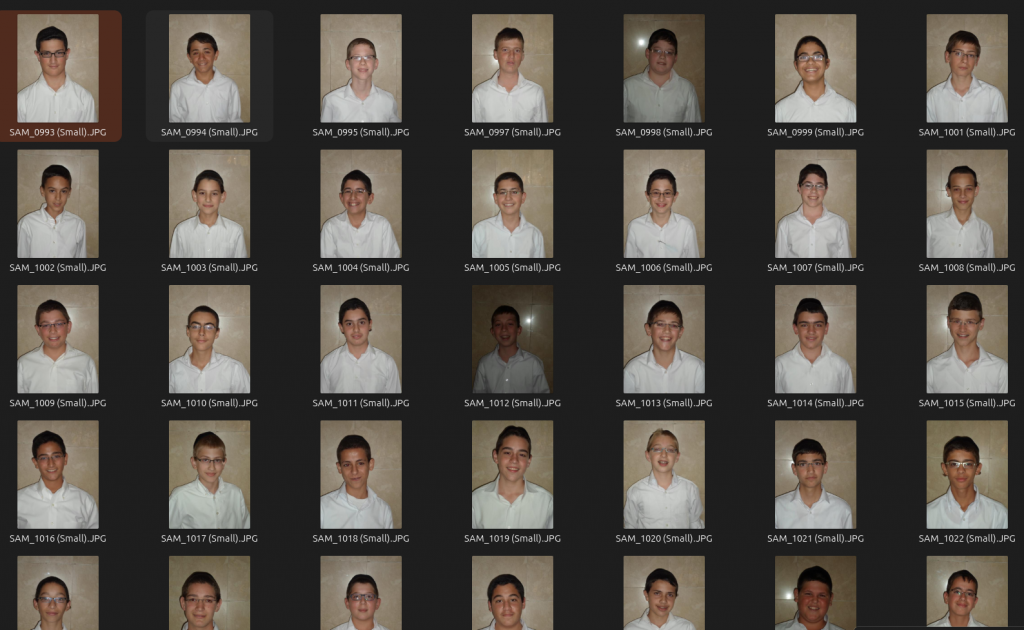
Task: Select the SAM_1021 (Small).JPG photo thumbnail
Action: coord(816,475)
